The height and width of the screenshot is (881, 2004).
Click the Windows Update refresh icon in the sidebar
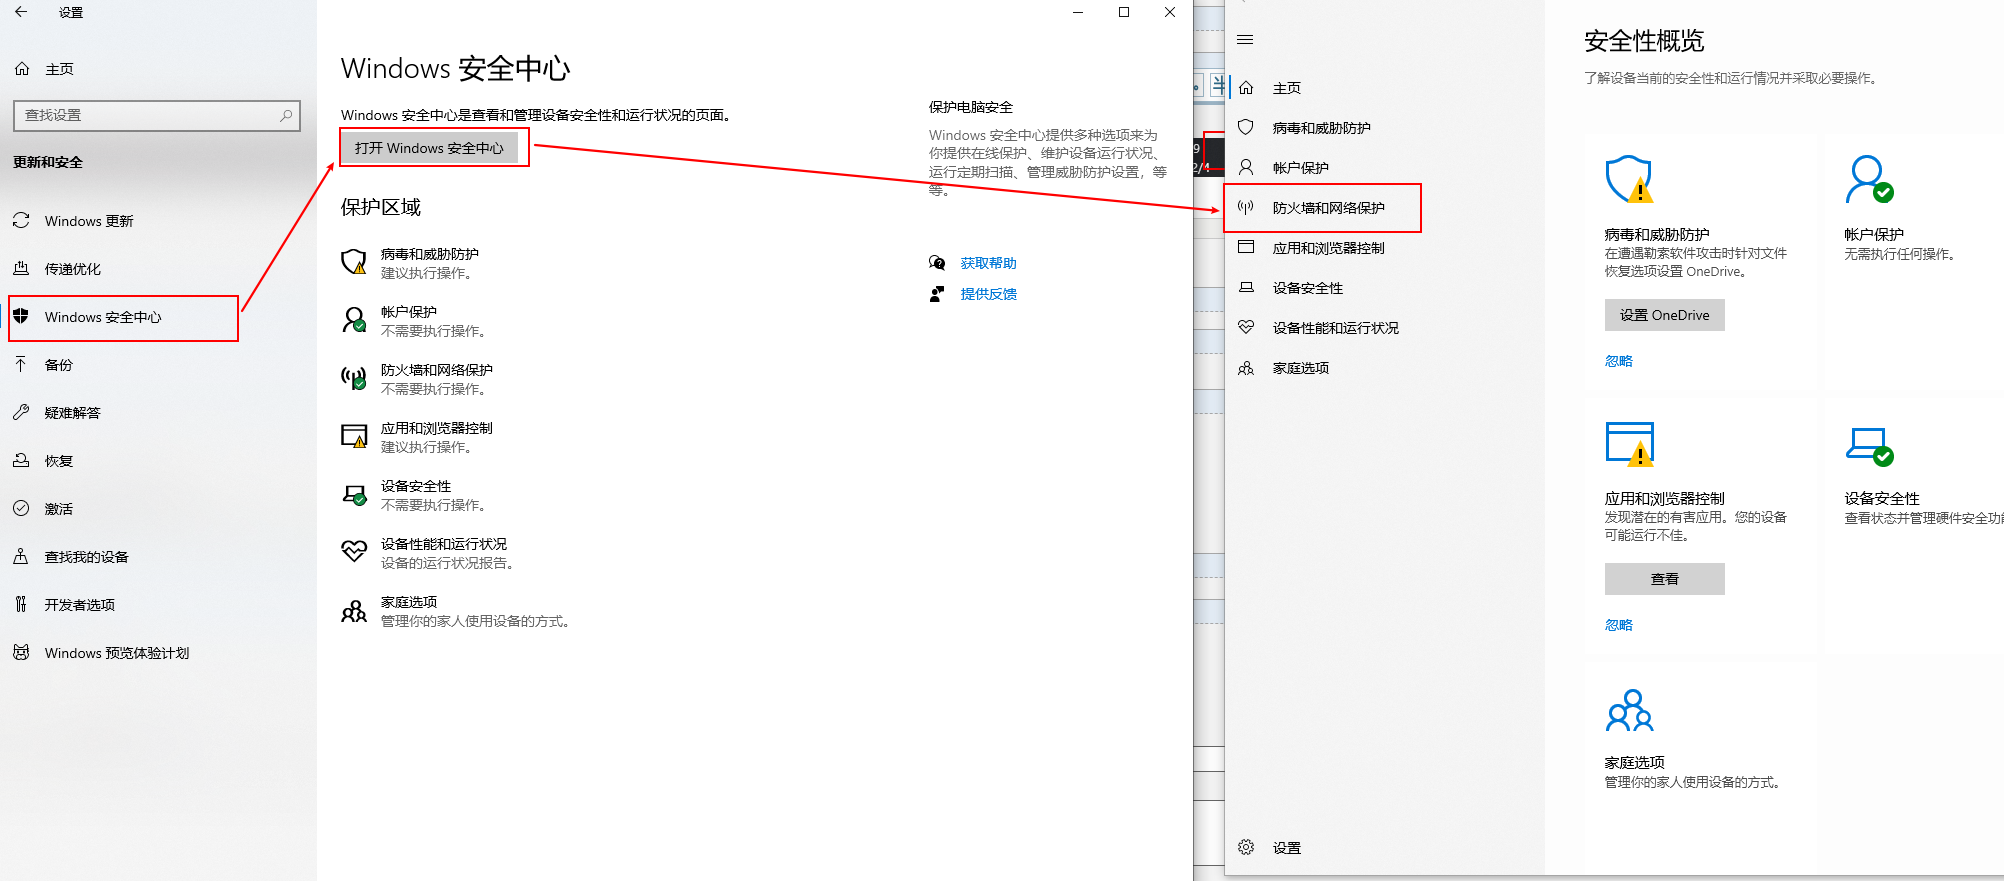[x=21, y=220]
